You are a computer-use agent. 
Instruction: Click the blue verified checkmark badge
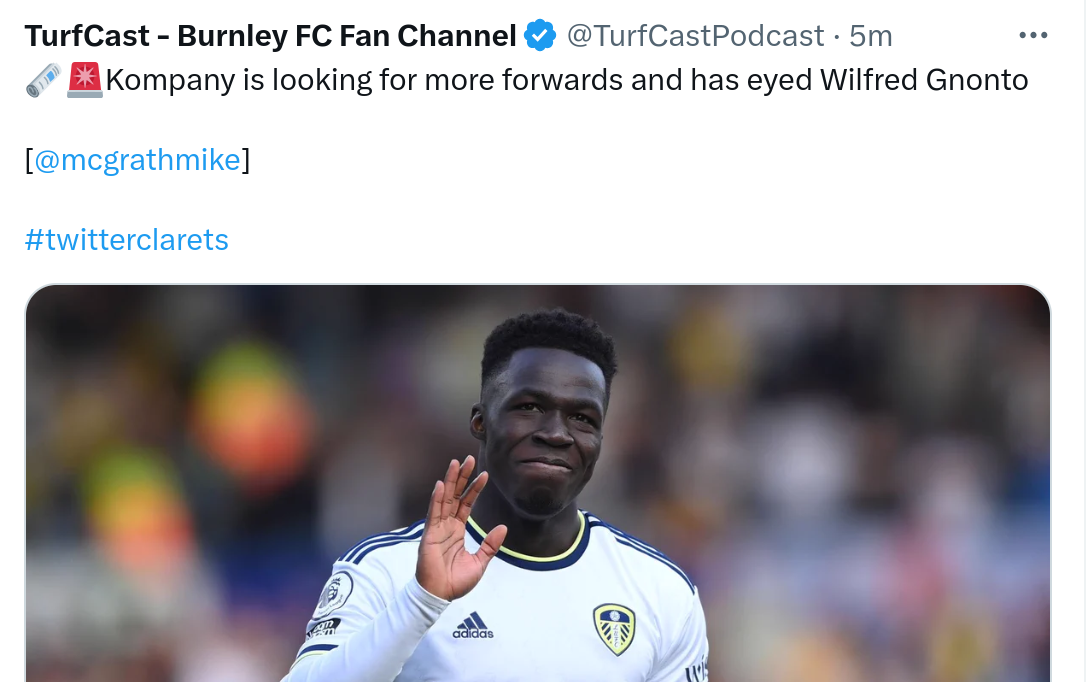540,35
